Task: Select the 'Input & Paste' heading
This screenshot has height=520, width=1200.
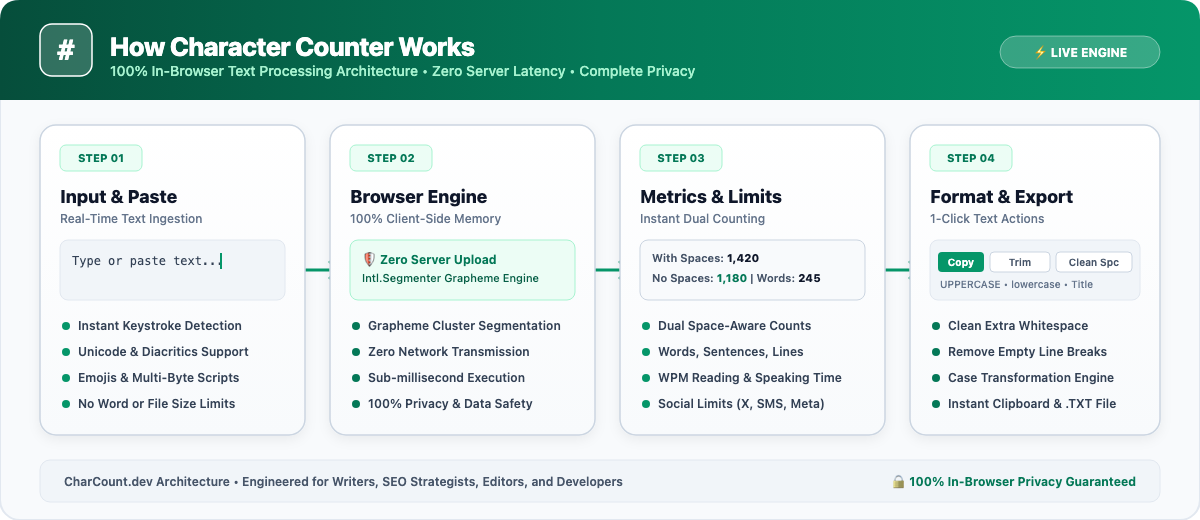Action: click(118, 196)
